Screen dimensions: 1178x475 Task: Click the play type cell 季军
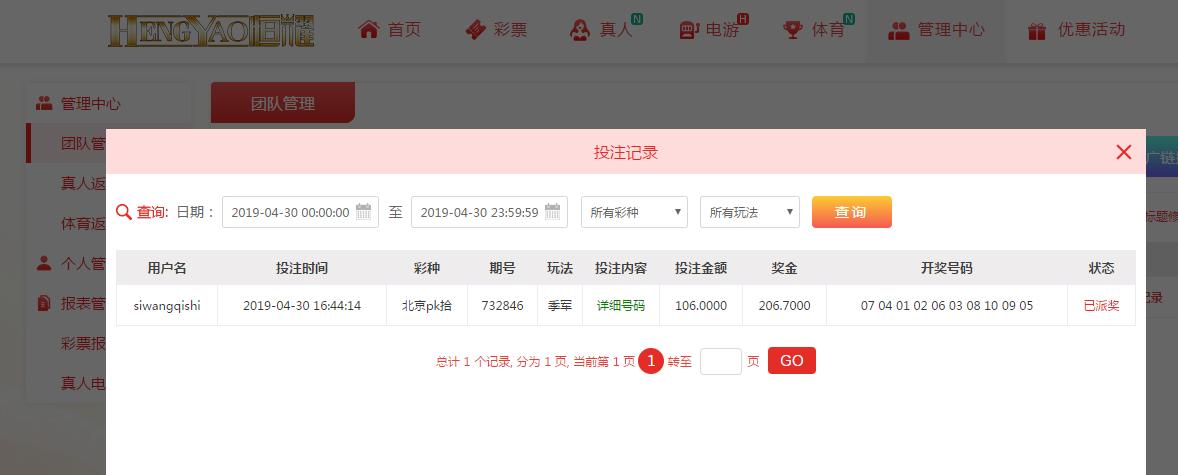(560, 306)
